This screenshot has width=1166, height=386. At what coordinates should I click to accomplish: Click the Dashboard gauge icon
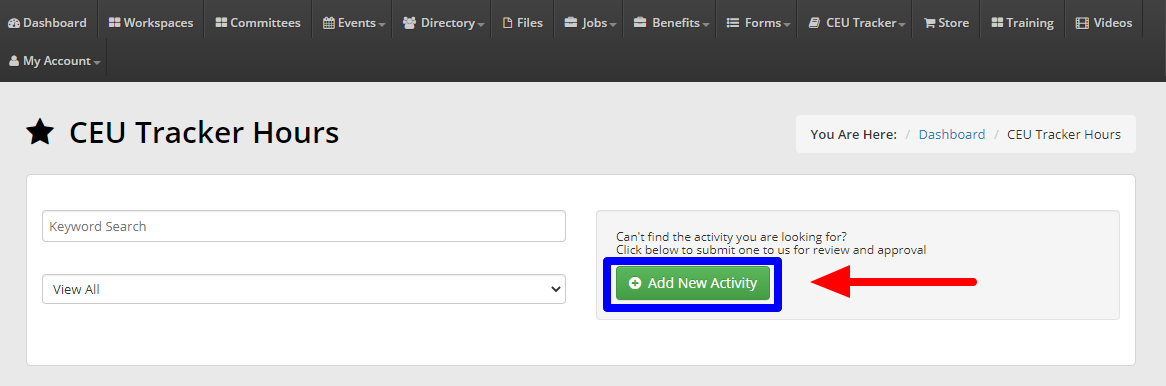click(13, 23)
